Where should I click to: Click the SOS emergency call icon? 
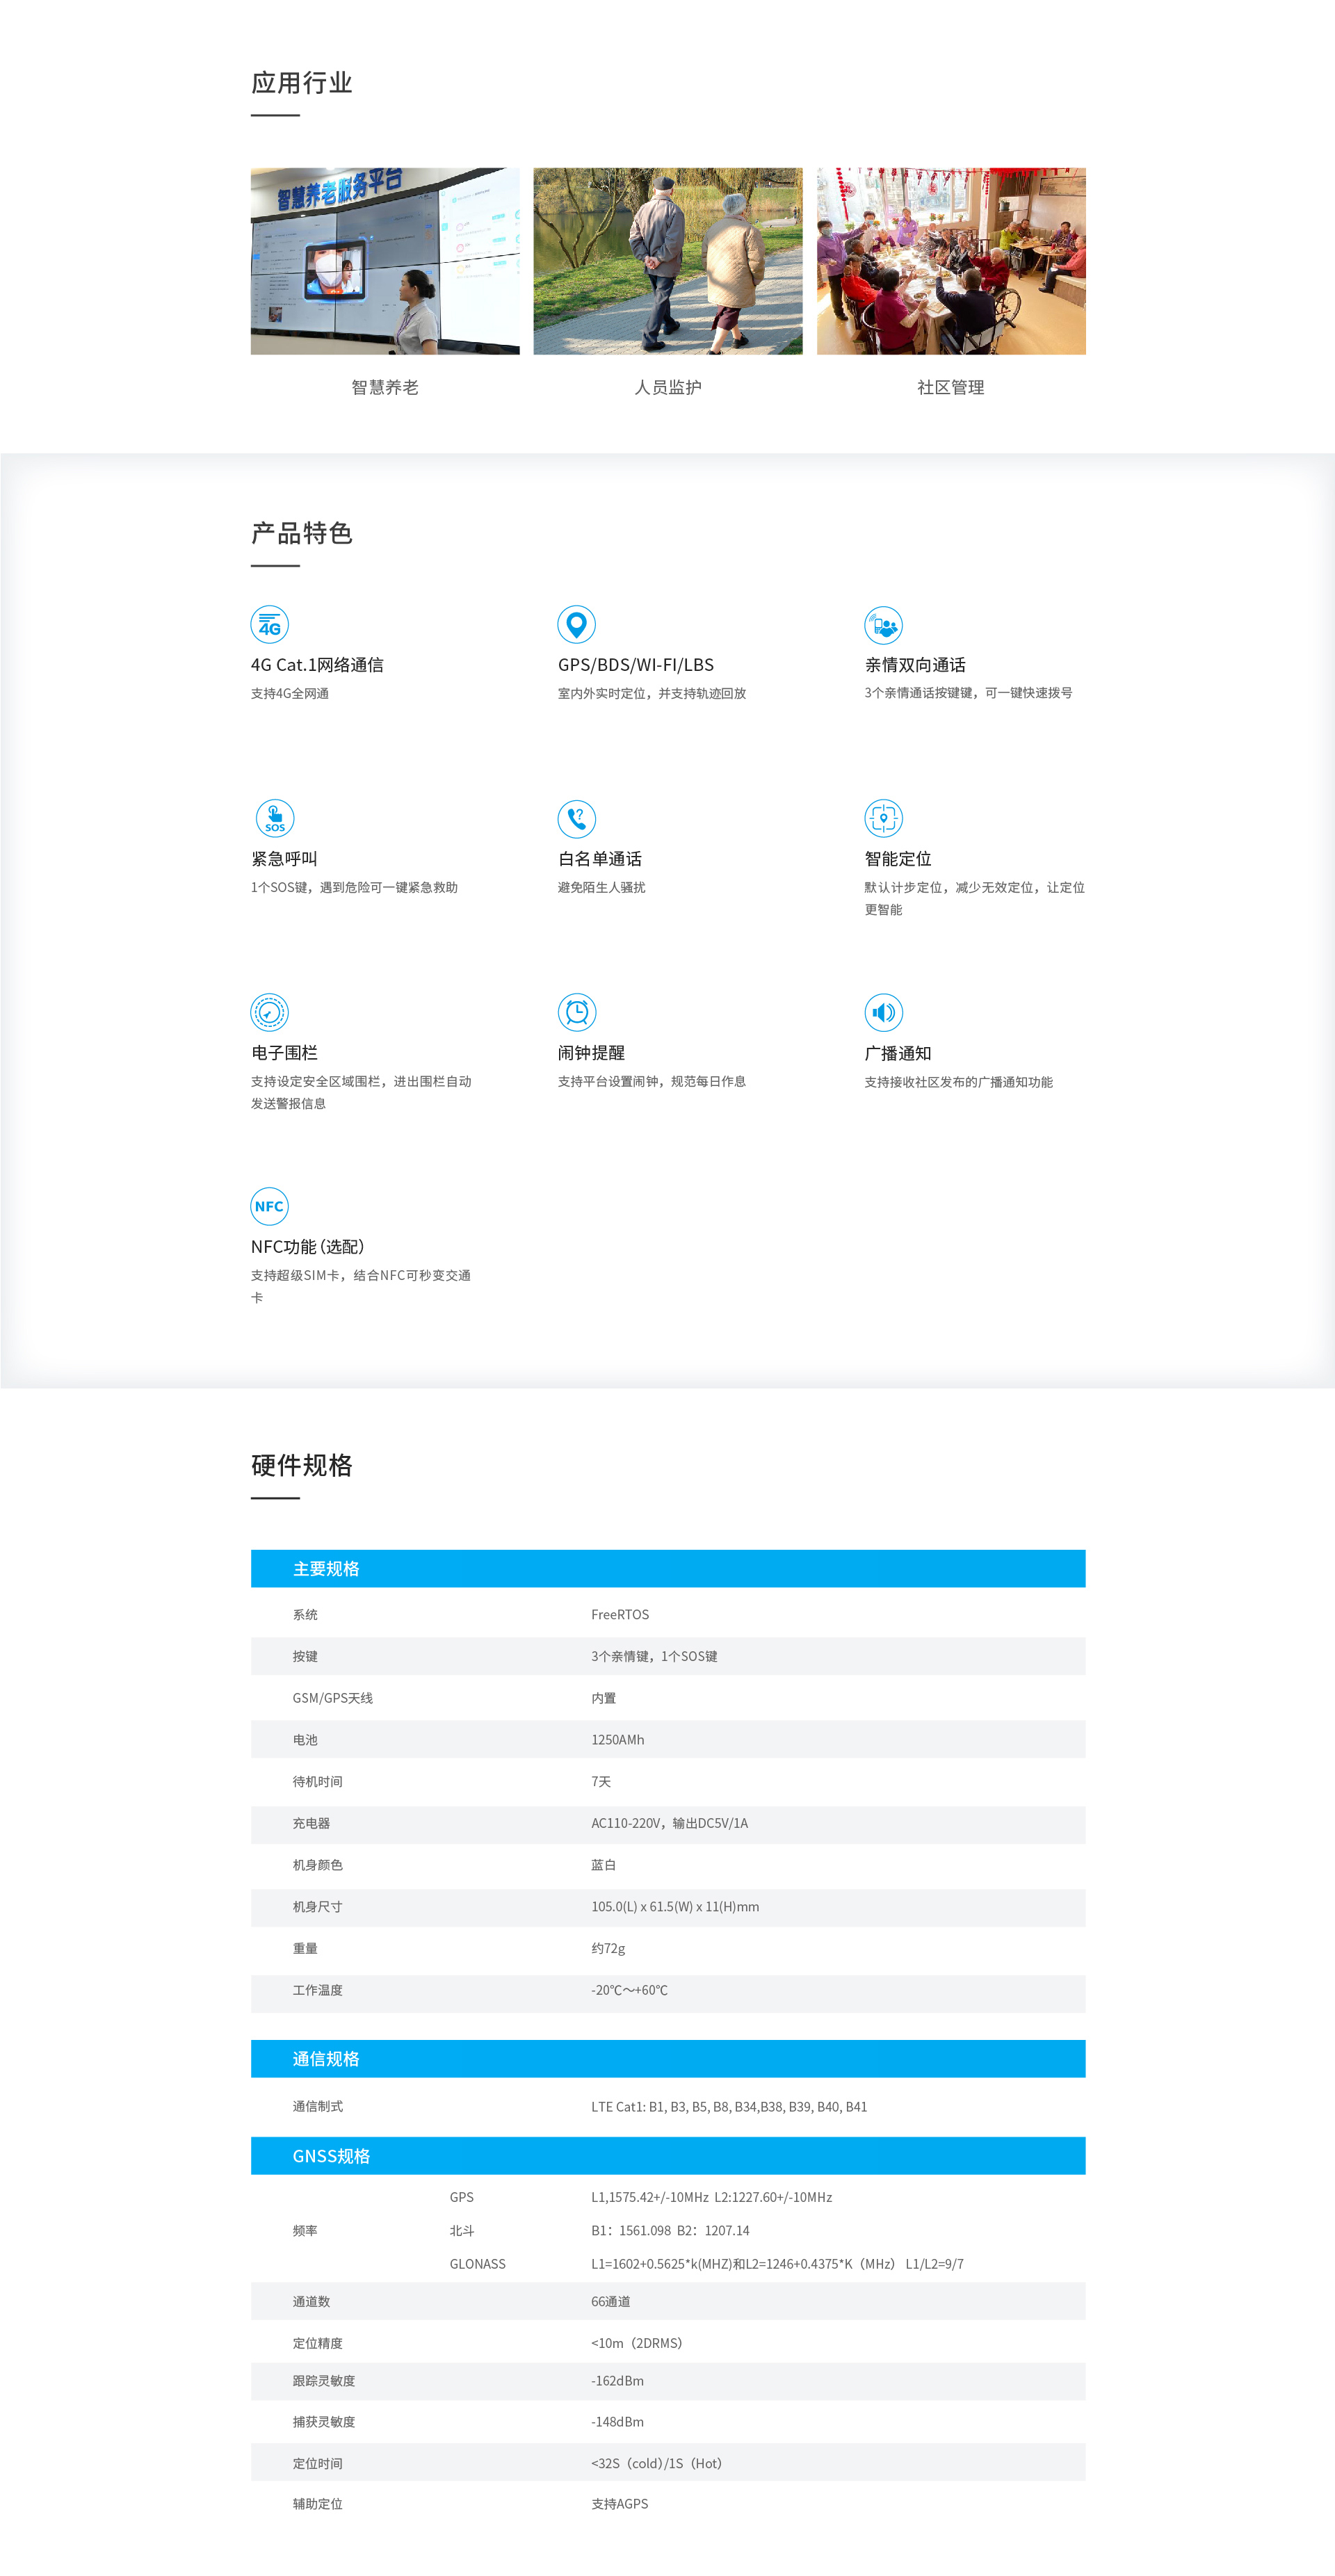click(x=275, y=818)
